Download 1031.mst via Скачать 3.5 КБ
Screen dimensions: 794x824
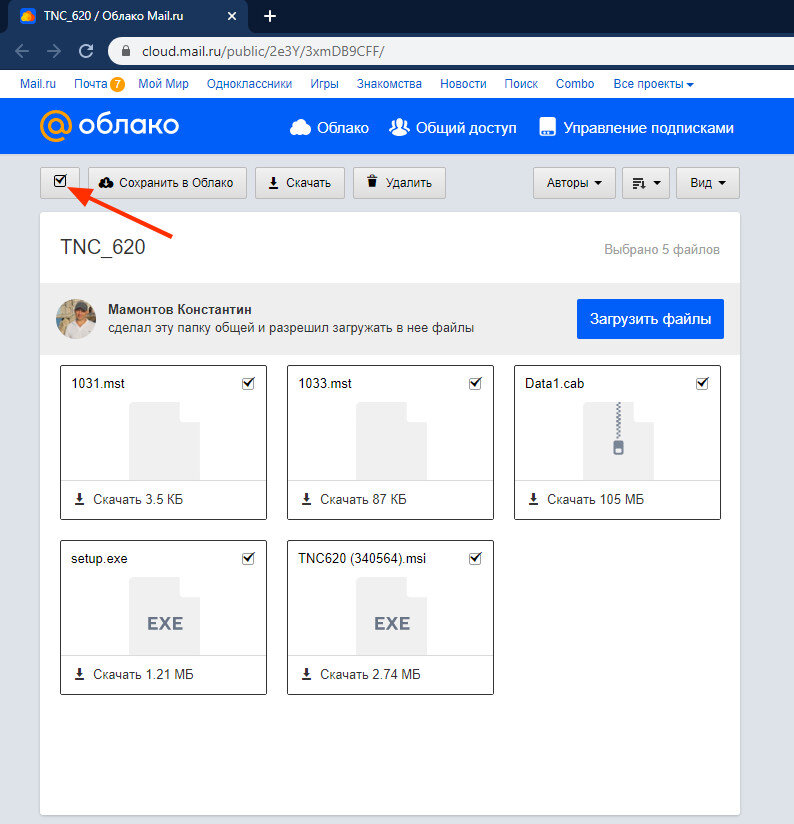(x=129, y=499)
